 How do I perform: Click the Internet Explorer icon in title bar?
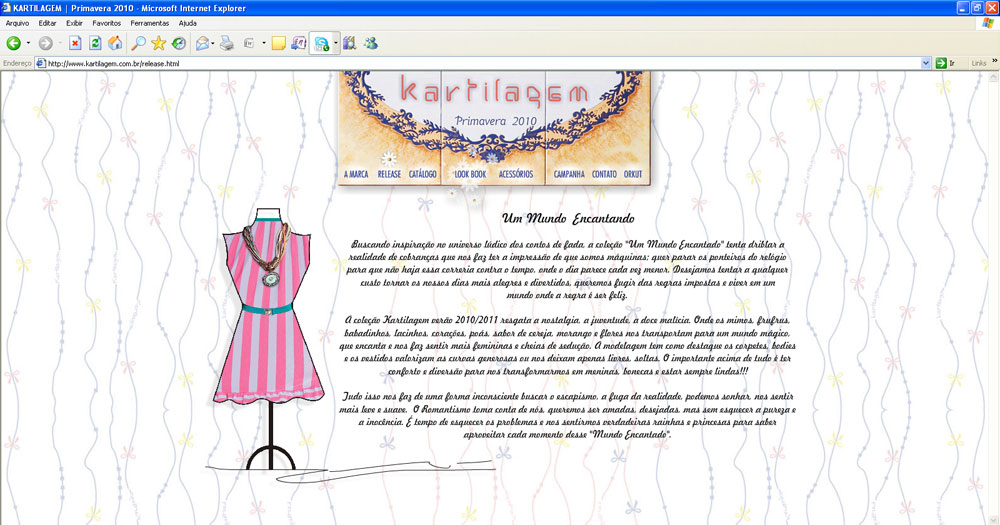point(6,8)
